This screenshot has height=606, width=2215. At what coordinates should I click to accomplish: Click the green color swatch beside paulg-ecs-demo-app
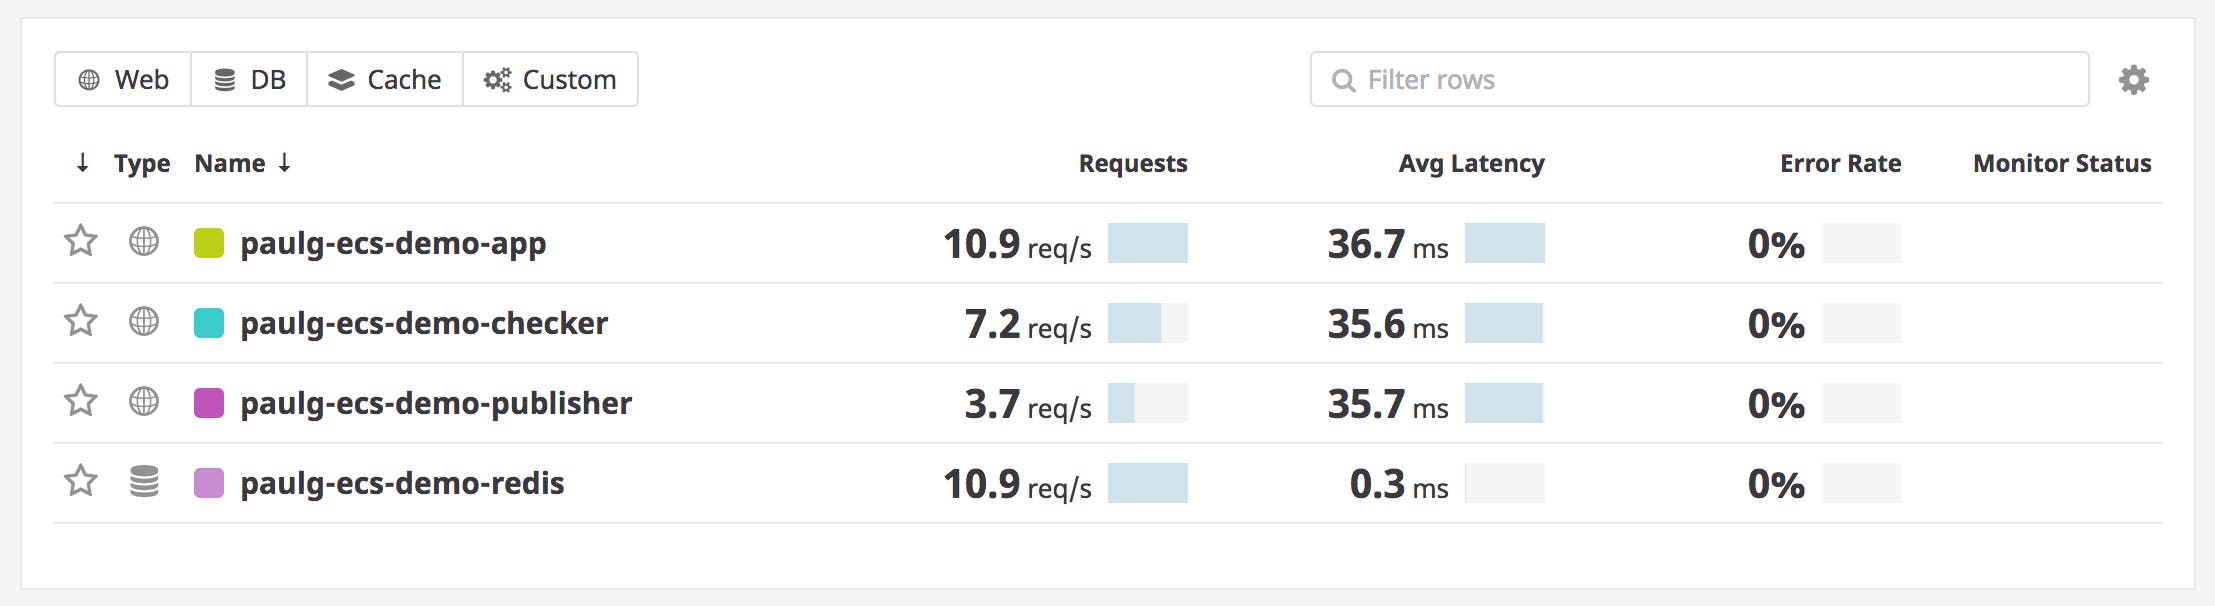[x=209, y=241]
